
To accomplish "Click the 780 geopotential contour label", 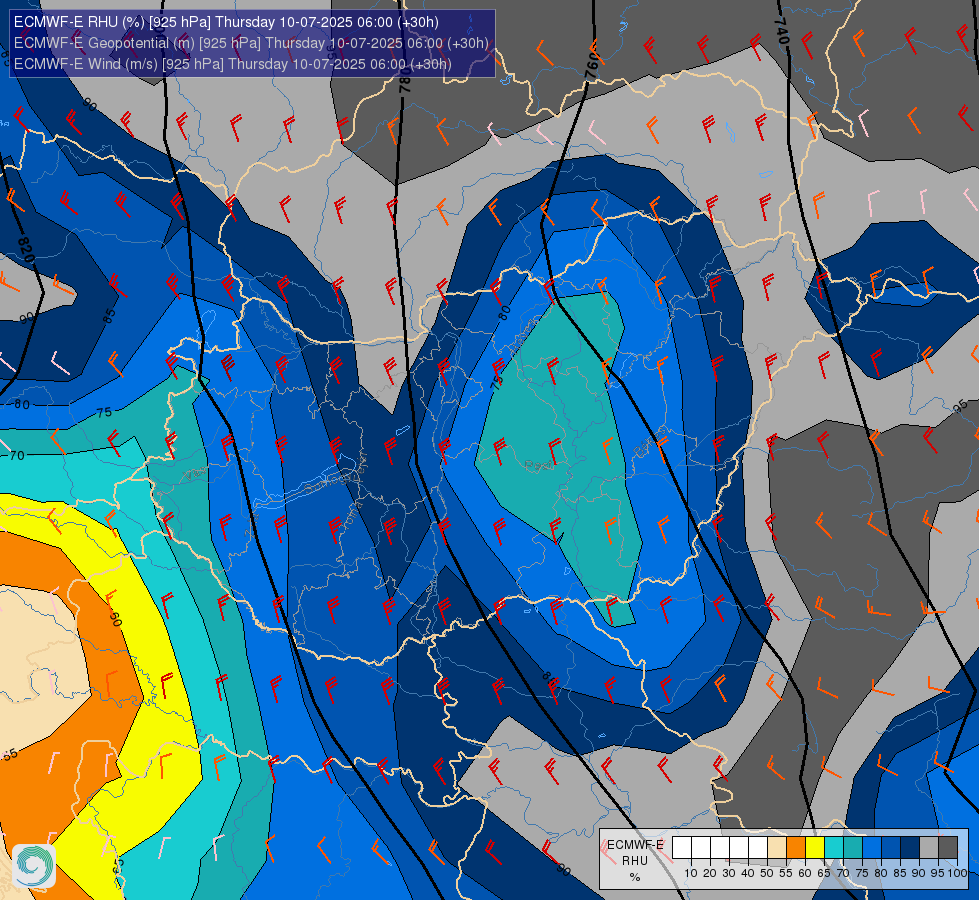I will point(405,79).
